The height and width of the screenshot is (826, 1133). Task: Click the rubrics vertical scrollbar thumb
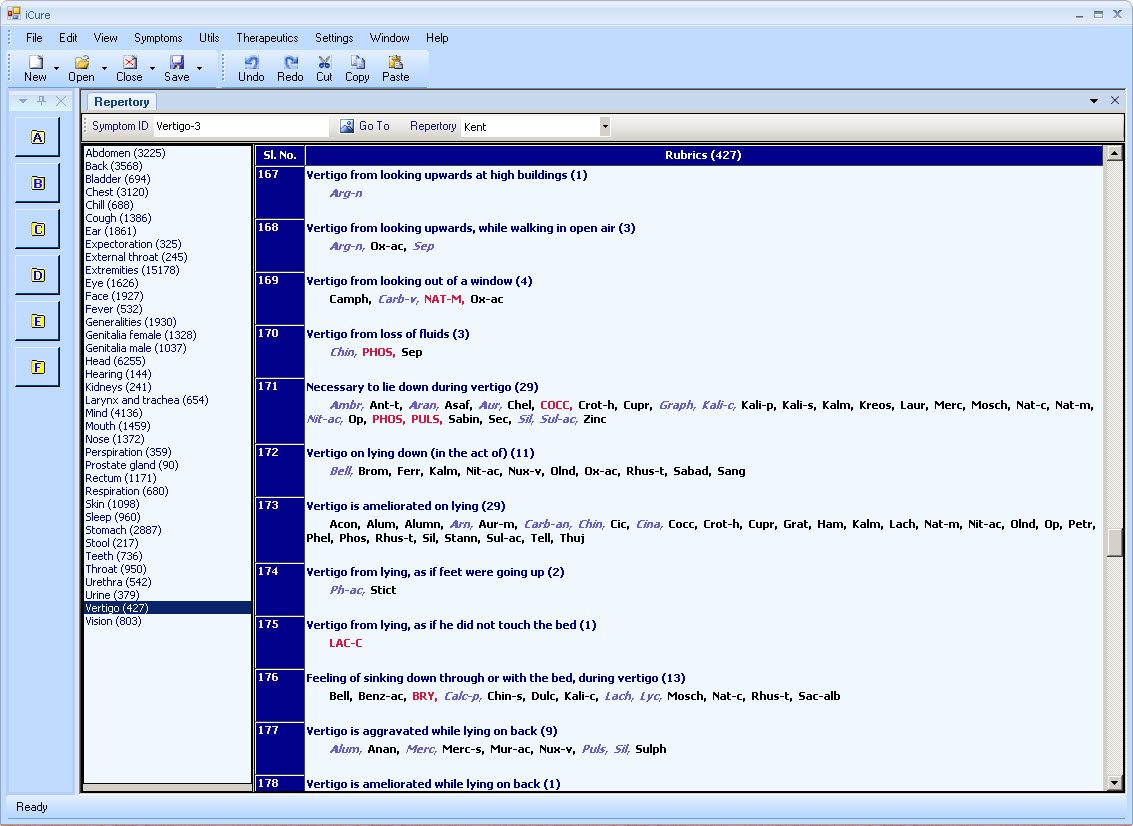[x=1114, y=543]
